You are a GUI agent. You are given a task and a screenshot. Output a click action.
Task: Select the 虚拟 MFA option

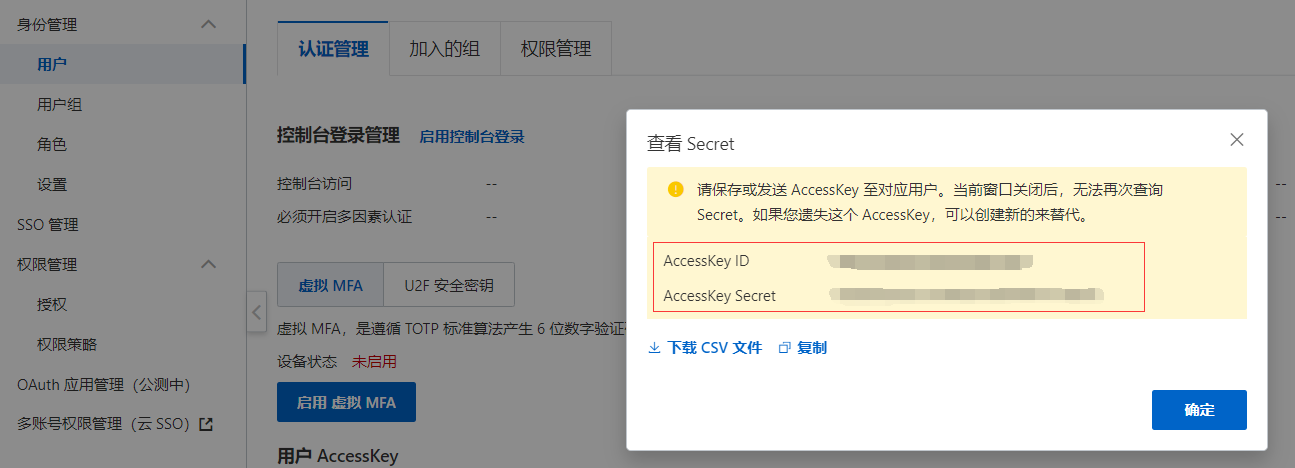click(x=330, y=285)
